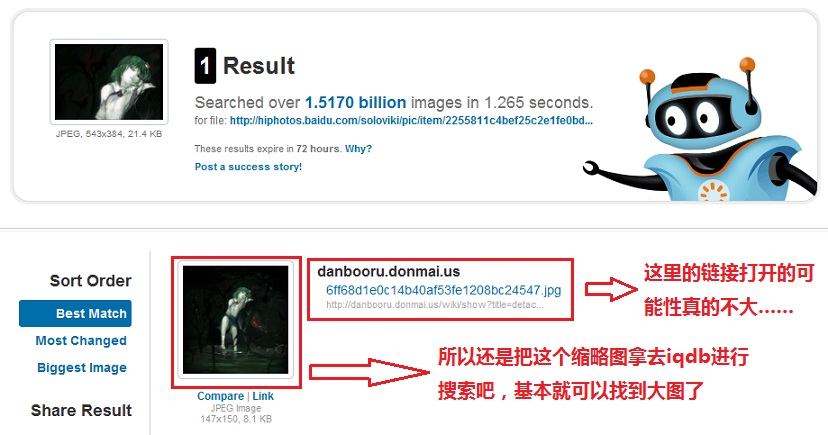Click the gray danbooru wiki/show URL

pos(435,305)
